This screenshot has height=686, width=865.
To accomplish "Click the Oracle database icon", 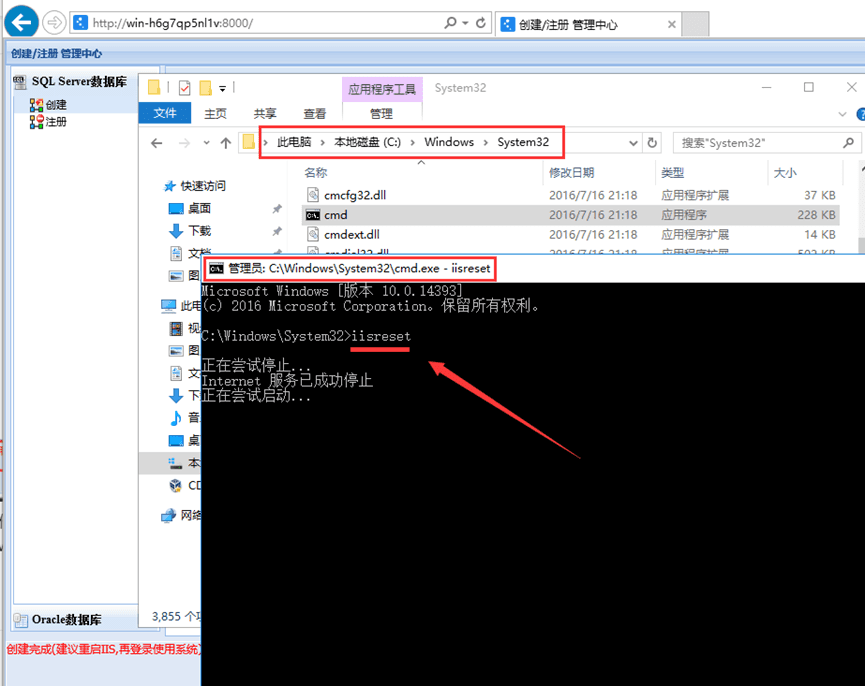I will pos(20,620).
